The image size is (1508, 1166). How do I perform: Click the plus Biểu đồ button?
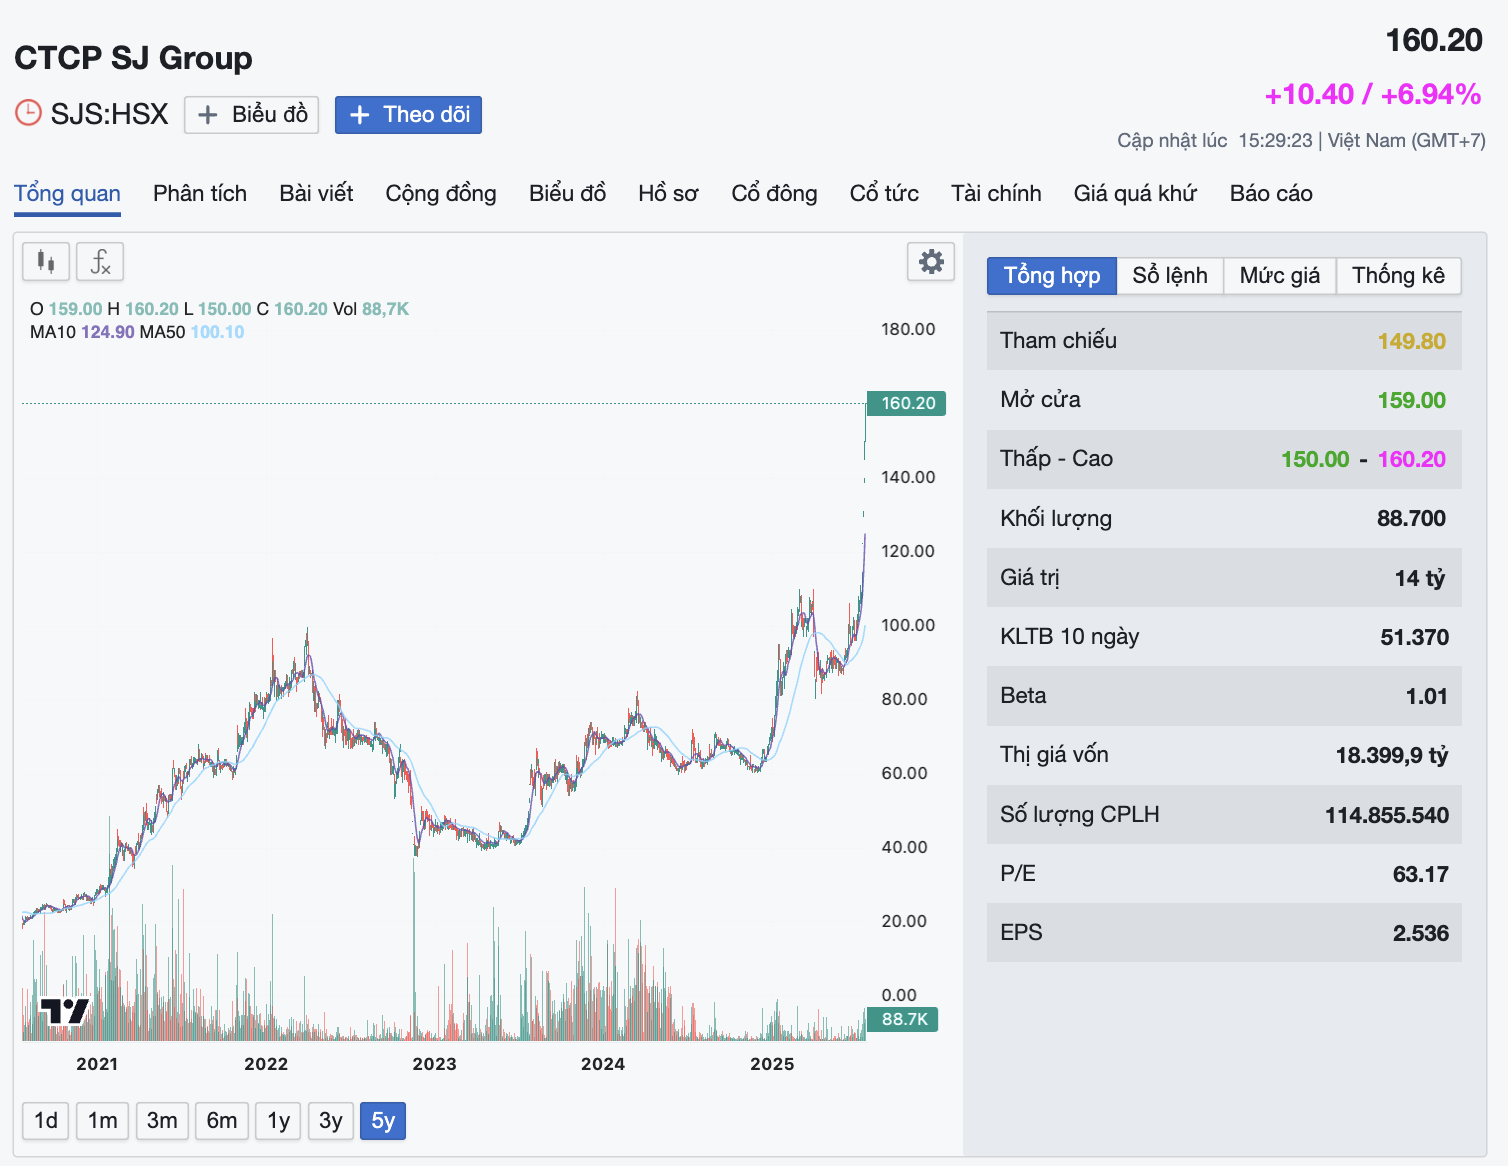point(251,115)
